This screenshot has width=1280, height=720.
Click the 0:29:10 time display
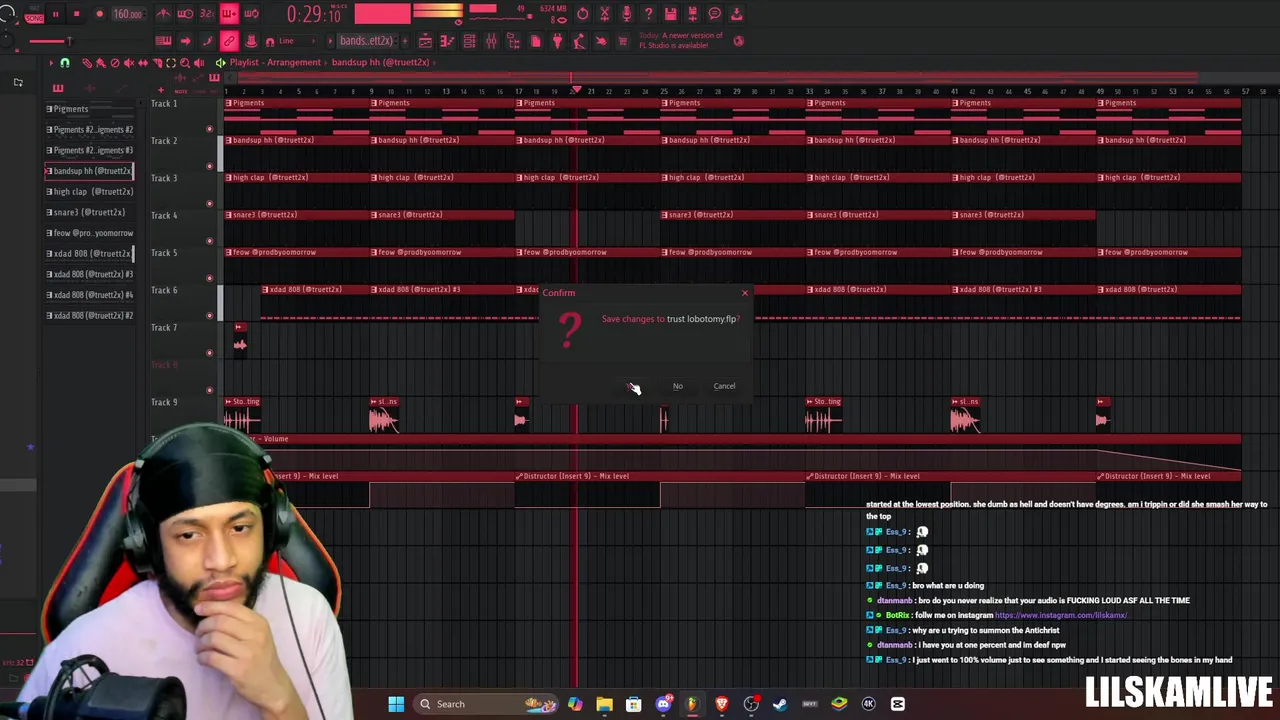[313, 14]
